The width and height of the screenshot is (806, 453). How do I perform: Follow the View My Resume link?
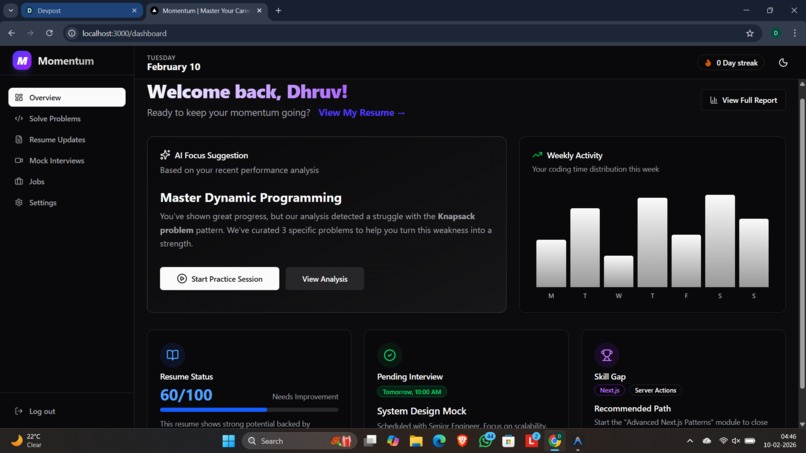click(361, 113)
